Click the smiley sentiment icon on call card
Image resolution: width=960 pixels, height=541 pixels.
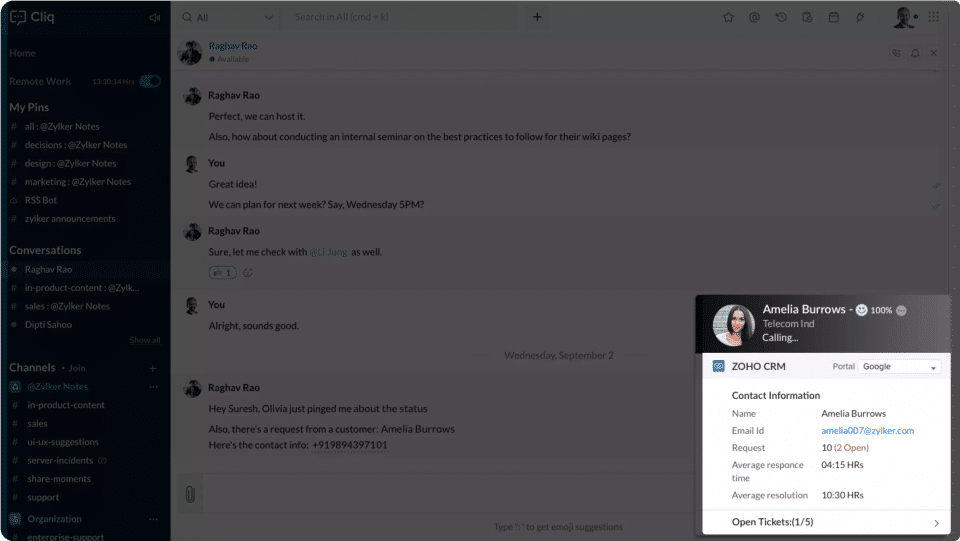(x=861, y=310)
